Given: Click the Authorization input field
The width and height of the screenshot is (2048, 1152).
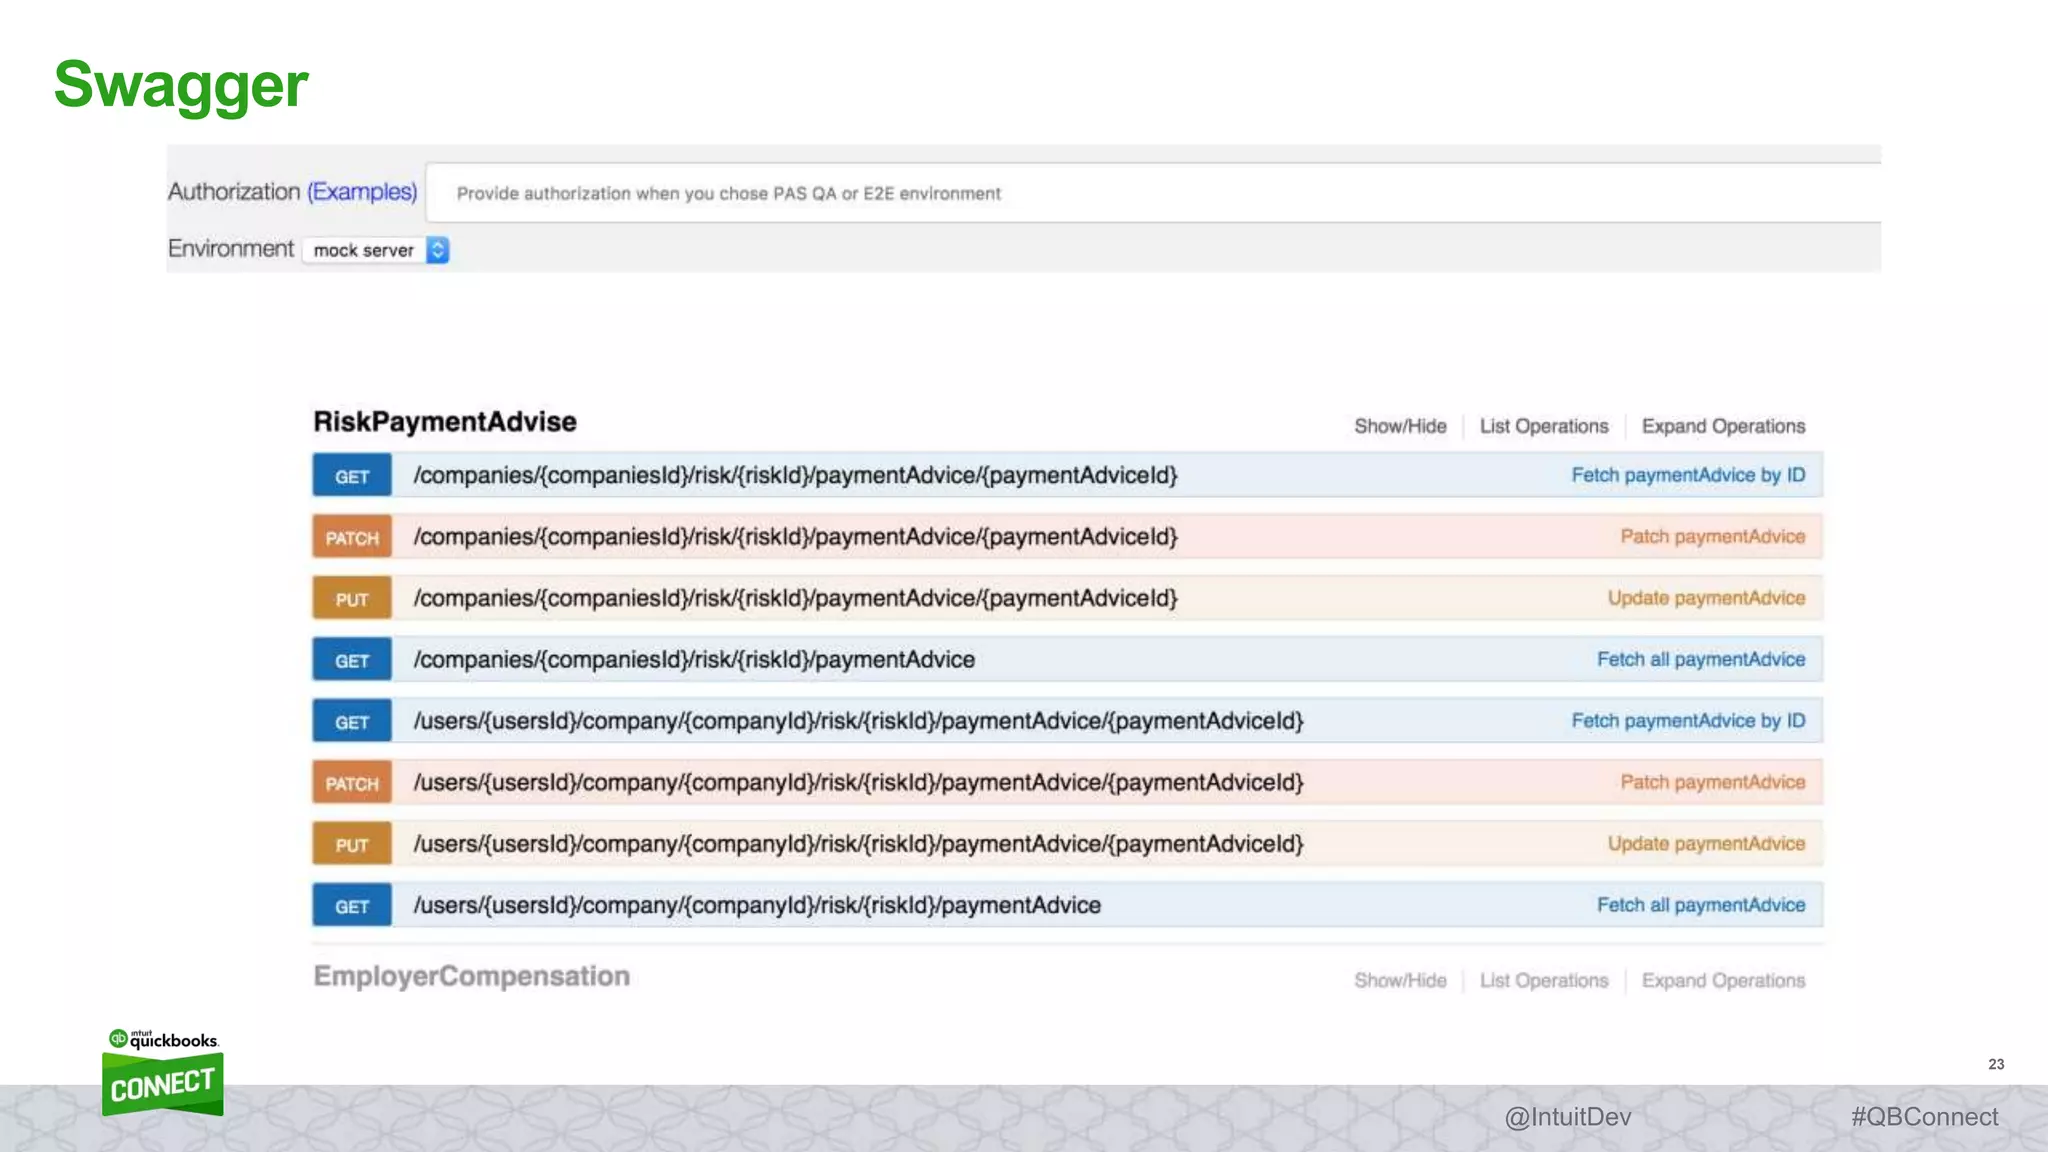Looking at the screenshot, I should coord(1150,193).
